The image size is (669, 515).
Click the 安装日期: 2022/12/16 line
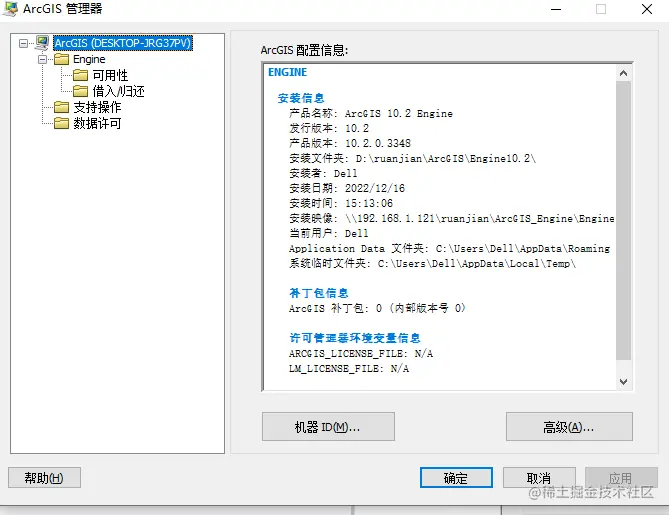[x=347, y=188]
